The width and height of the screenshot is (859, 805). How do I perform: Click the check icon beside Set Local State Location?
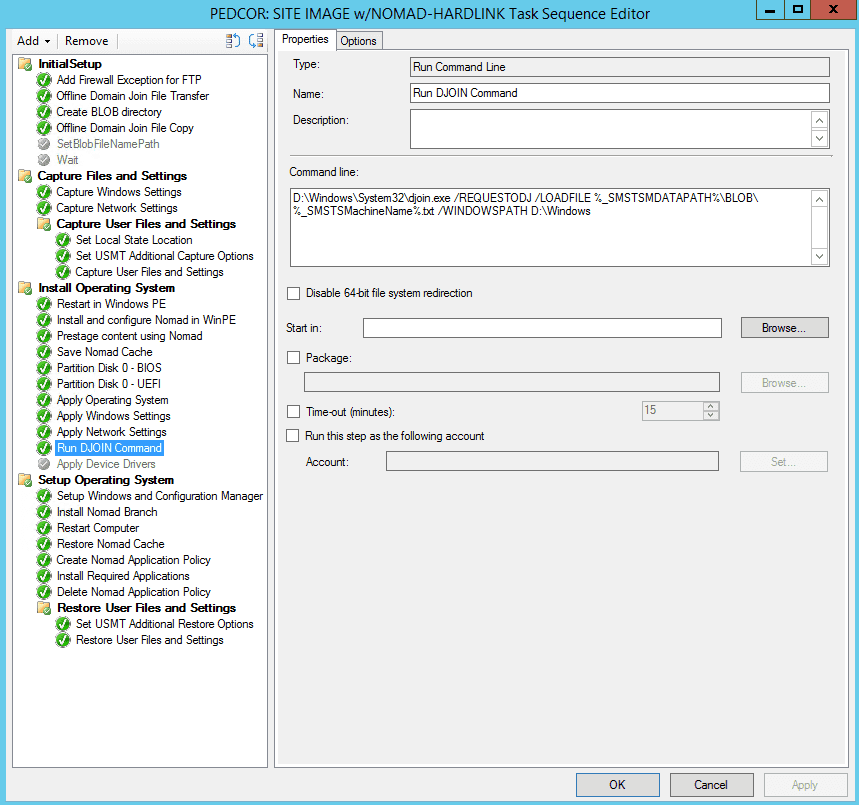[63, 240]
